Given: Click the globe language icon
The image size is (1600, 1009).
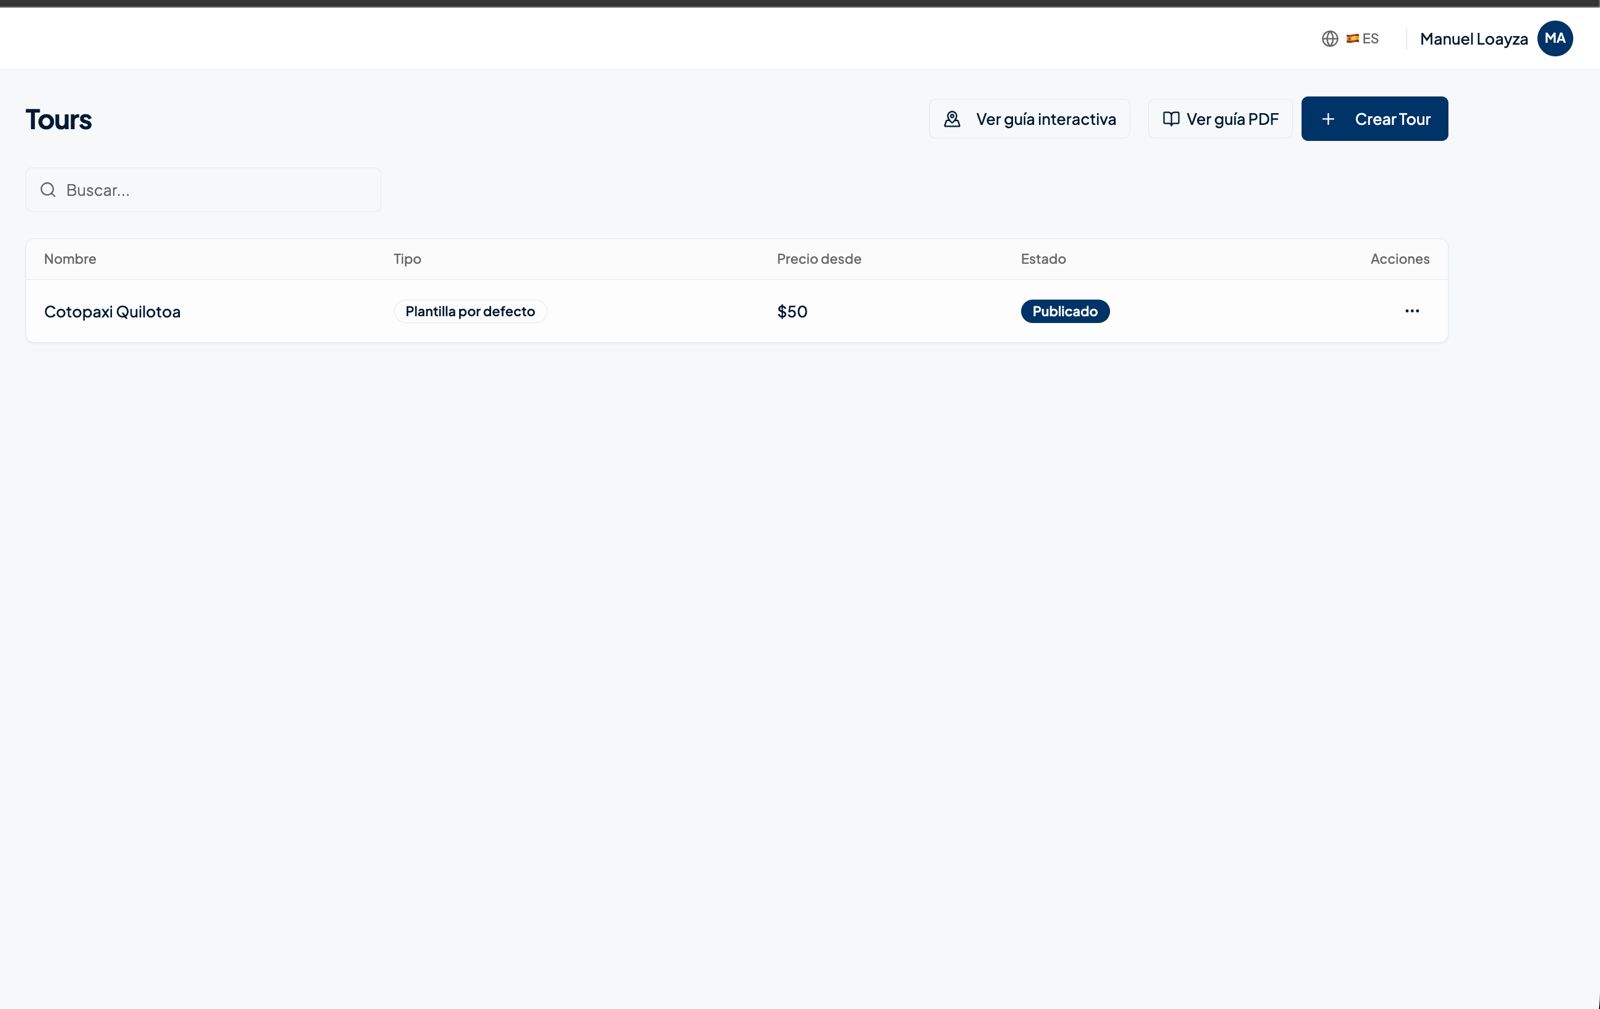Looking at the screenshot, I should tap(1330, 39).
